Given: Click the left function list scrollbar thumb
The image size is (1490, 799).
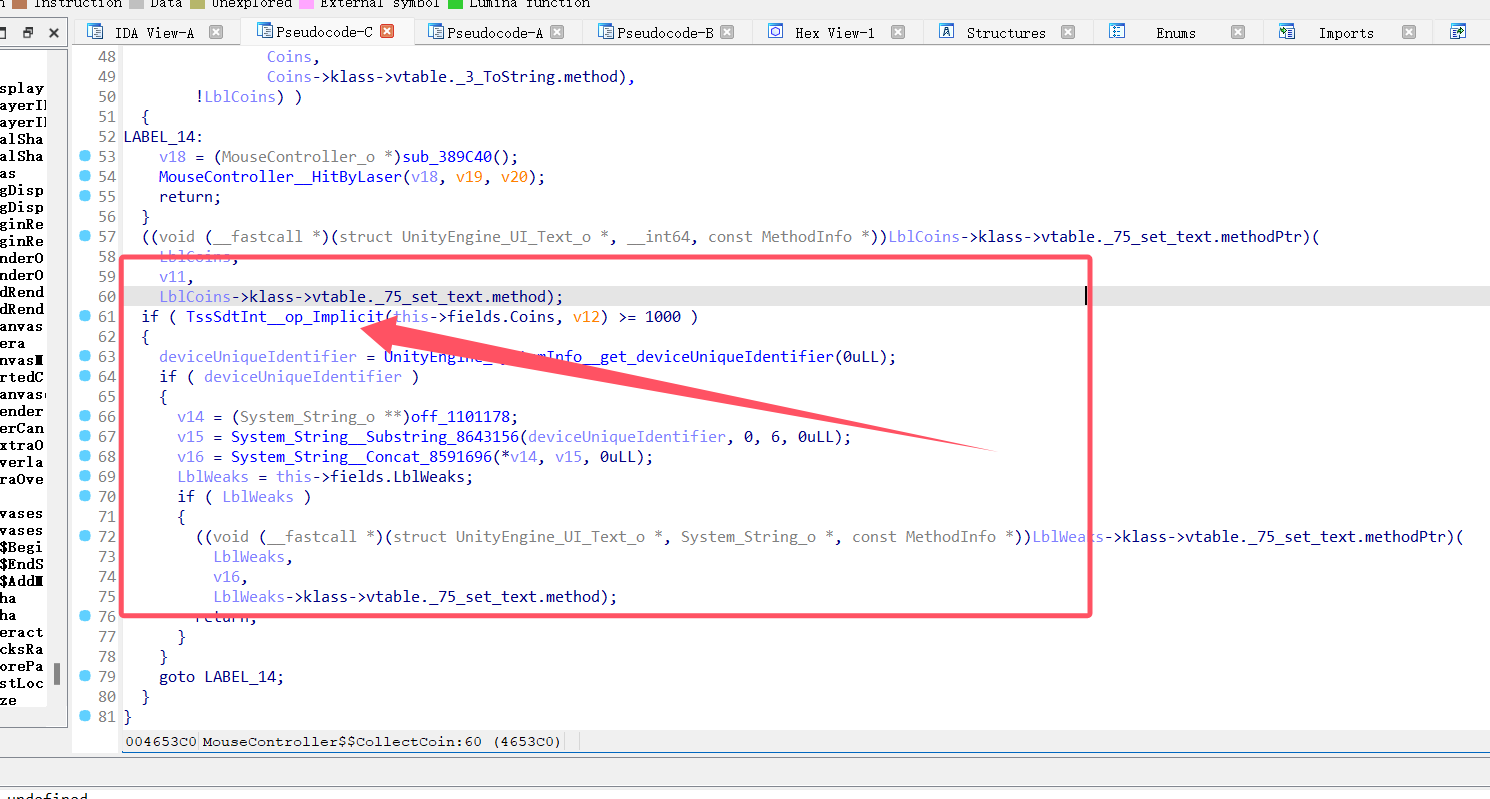Looking at the screenshot, I should click(x=57, y=673).
